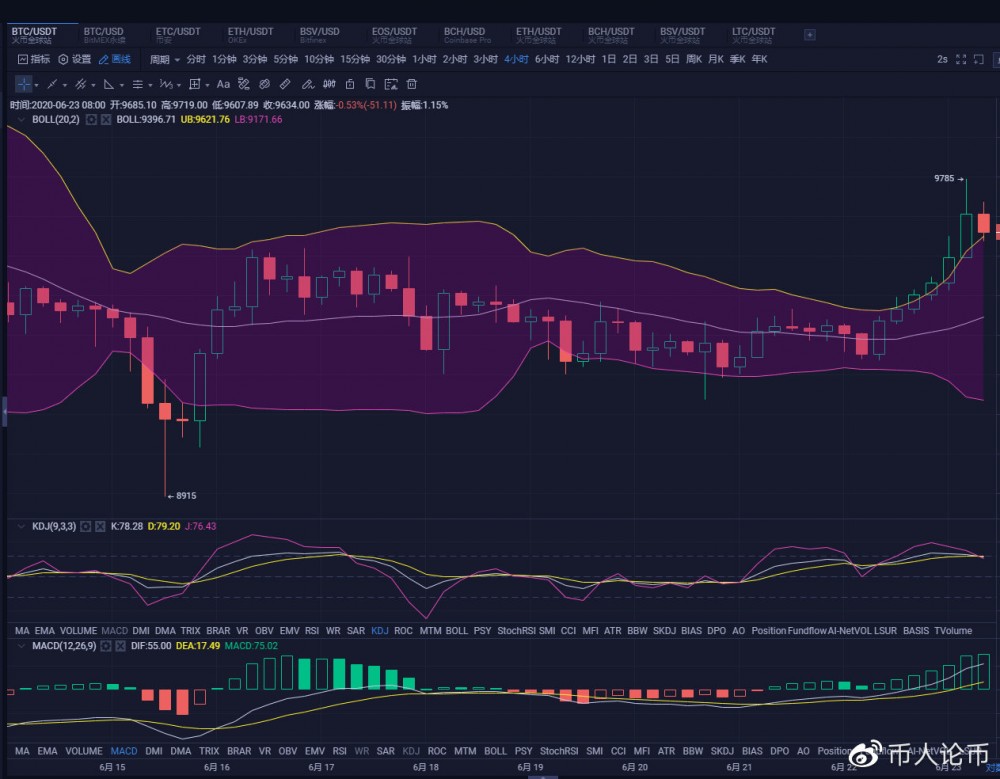Click the trash icon to delete drawings

point(411,84)
